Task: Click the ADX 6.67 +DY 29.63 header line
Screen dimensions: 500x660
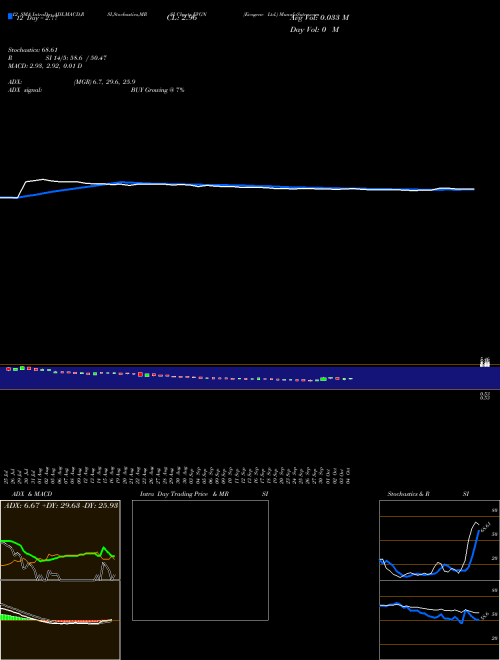Action: click(x=61, y=505)
